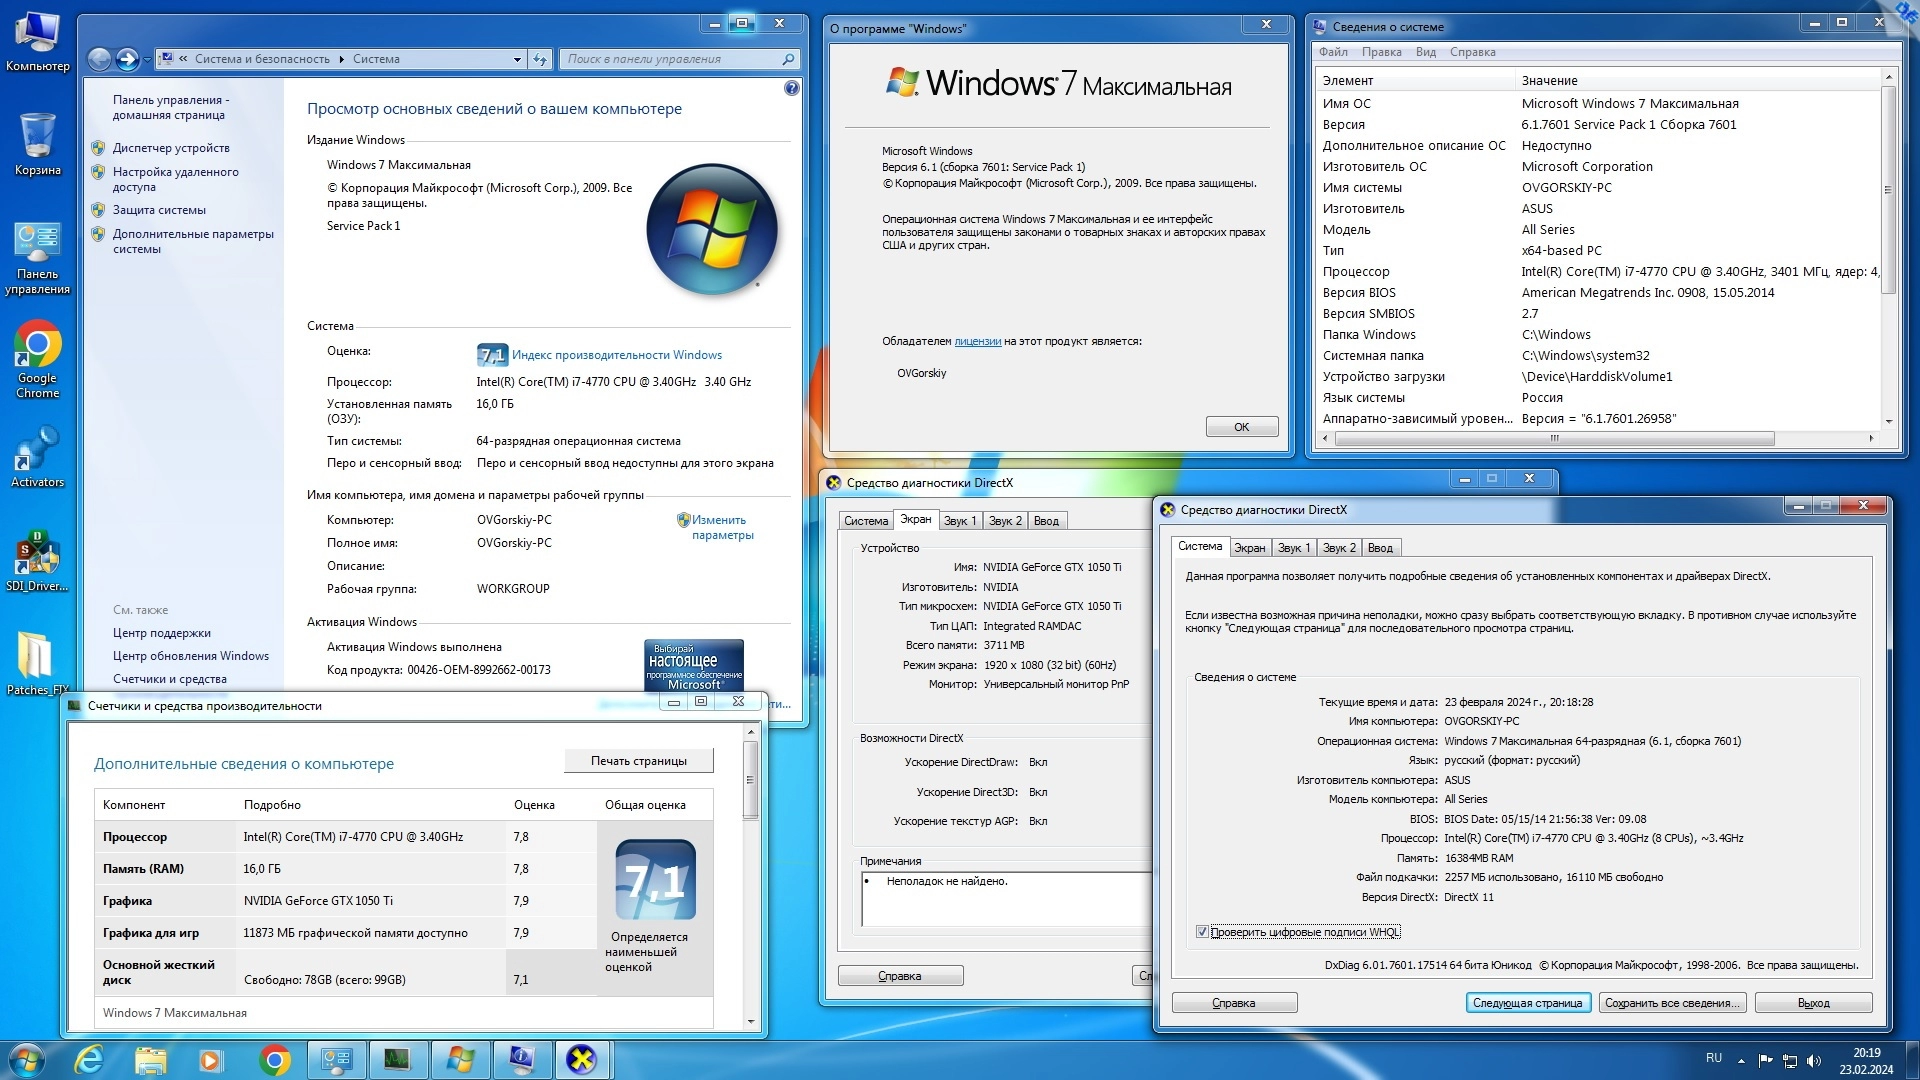Open the Patches_FIX folder icon
The height and width of the screenshot is (1080, 1920).
click(37, 658)
